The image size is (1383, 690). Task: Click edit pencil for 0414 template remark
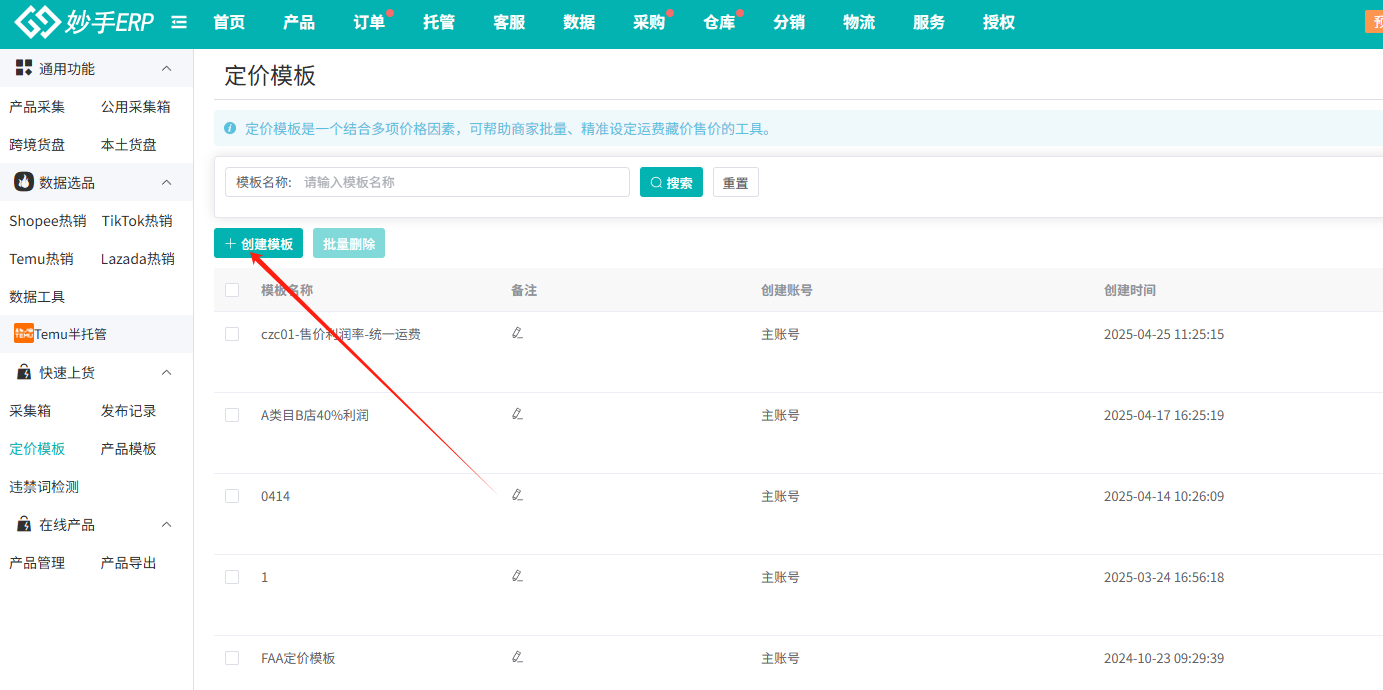[517, 495]
